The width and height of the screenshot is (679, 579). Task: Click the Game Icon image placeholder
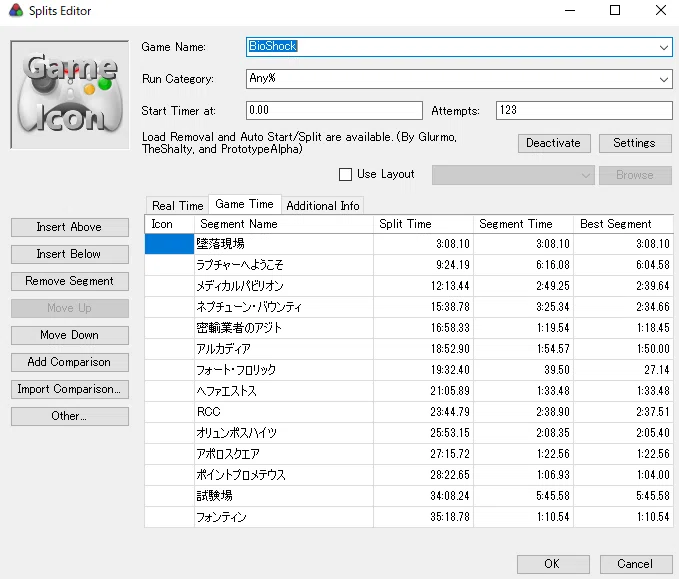[x=70, y=95]
